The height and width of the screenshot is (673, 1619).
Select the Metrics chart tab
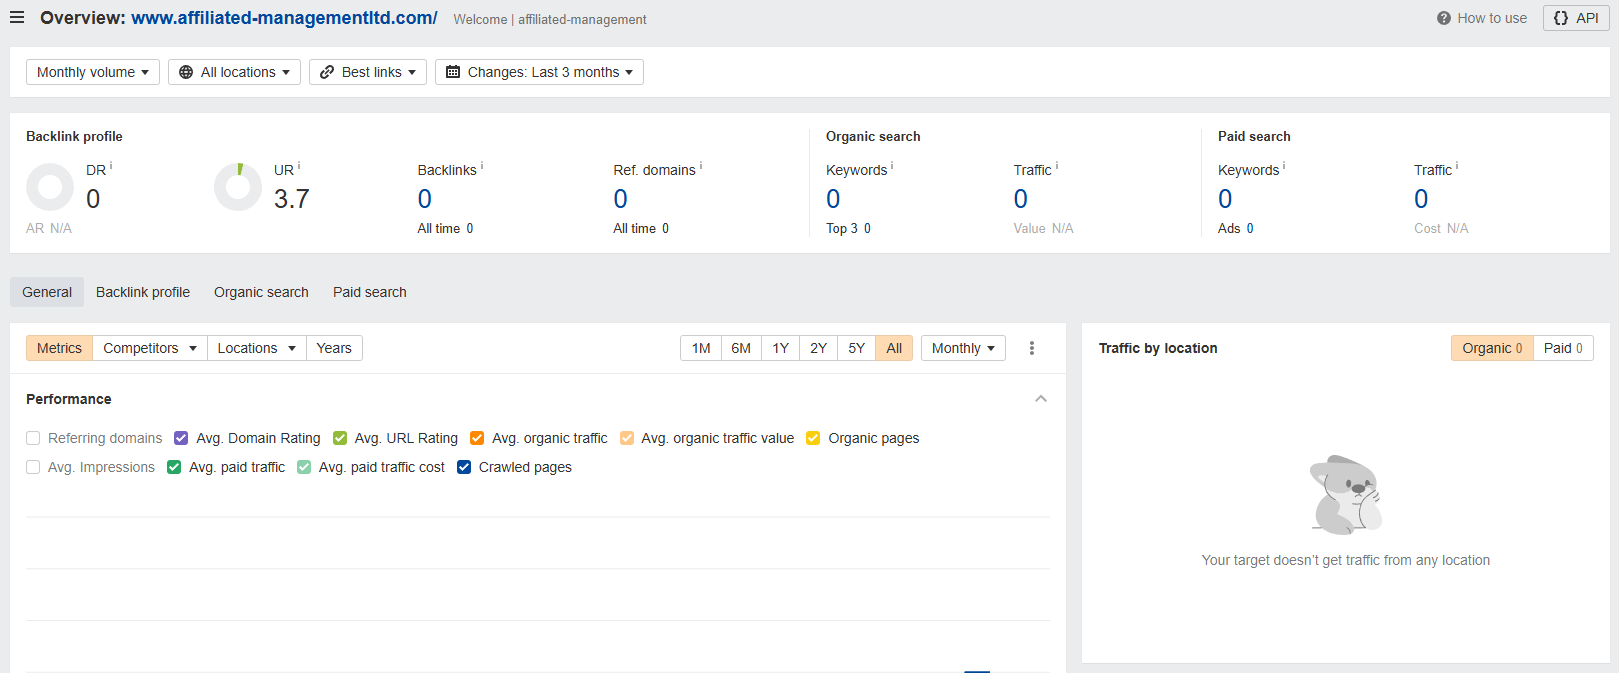(59, 348)
